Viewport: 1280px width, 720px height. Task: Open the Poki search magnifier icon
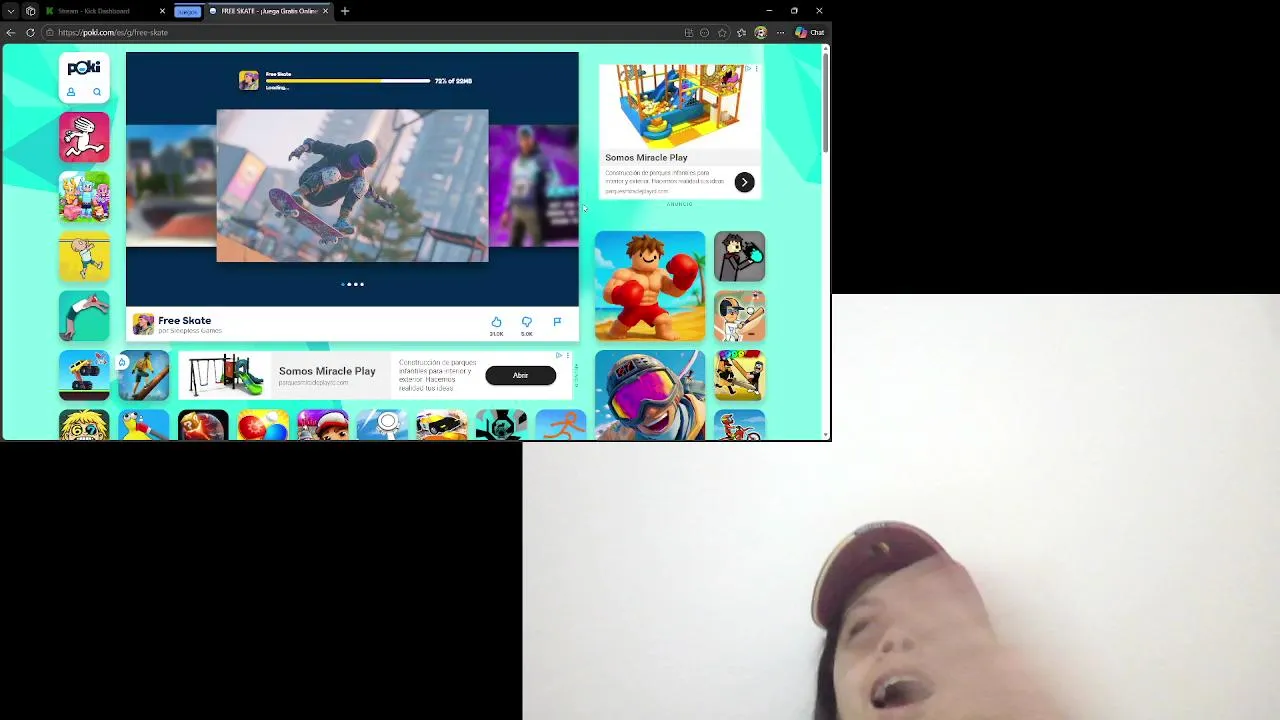[x=97, y=92]
